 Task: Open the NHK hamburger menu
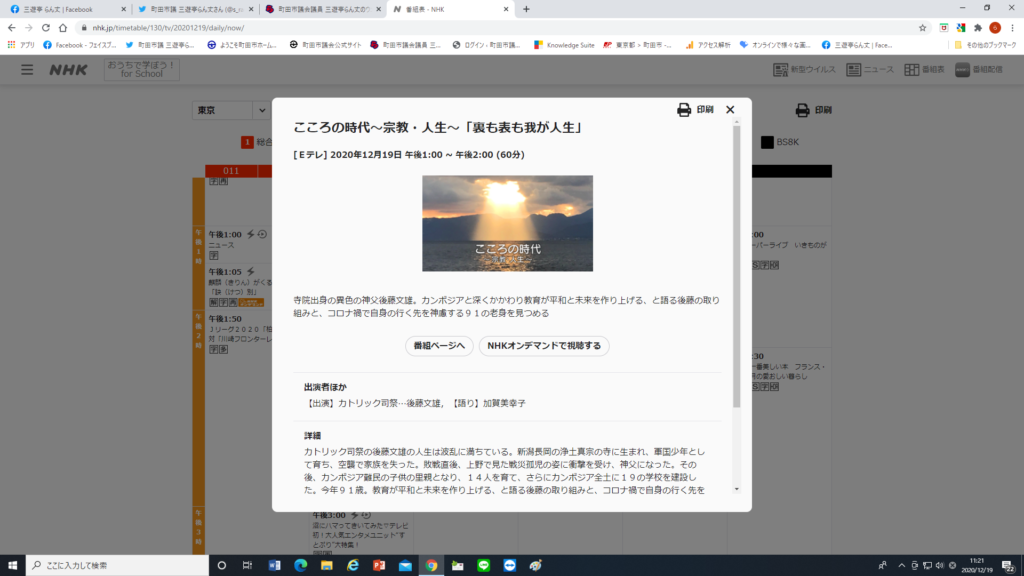(x=27, y=69)
